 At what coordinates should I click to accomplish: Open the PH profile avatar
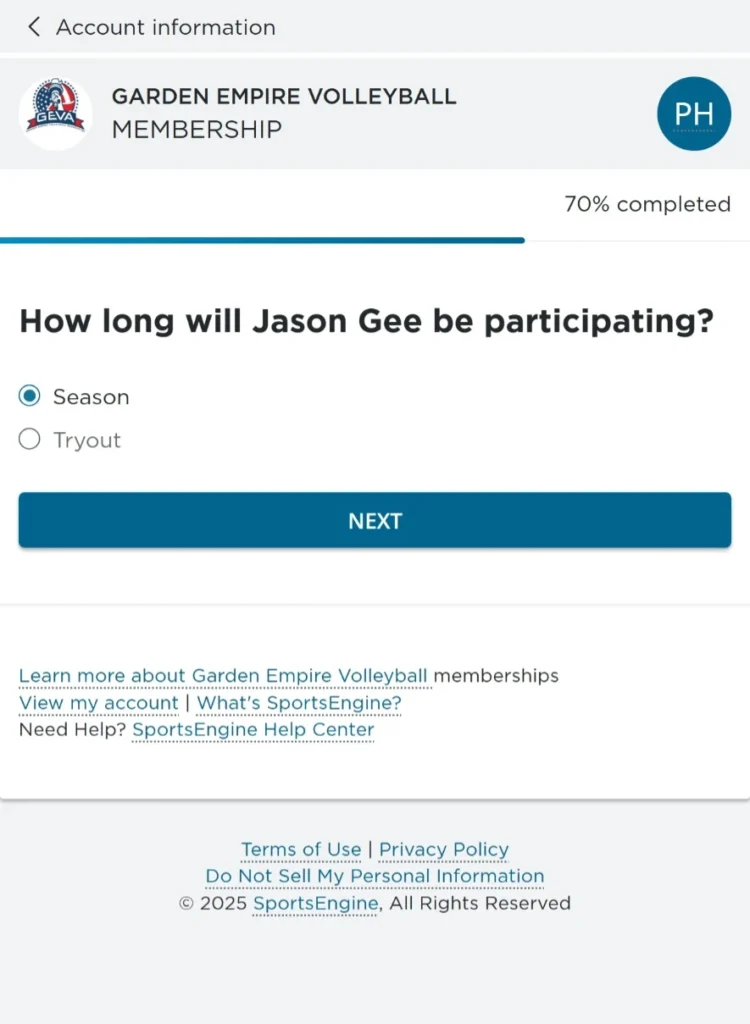[693, 113]
